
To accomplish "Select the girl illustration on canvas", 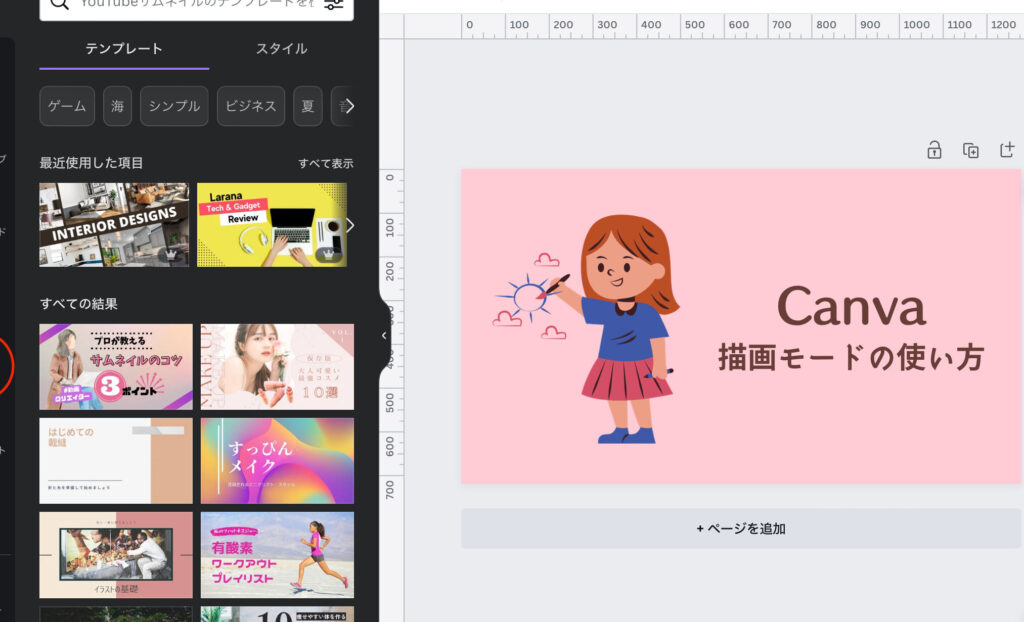I will (x=624, y=328).
